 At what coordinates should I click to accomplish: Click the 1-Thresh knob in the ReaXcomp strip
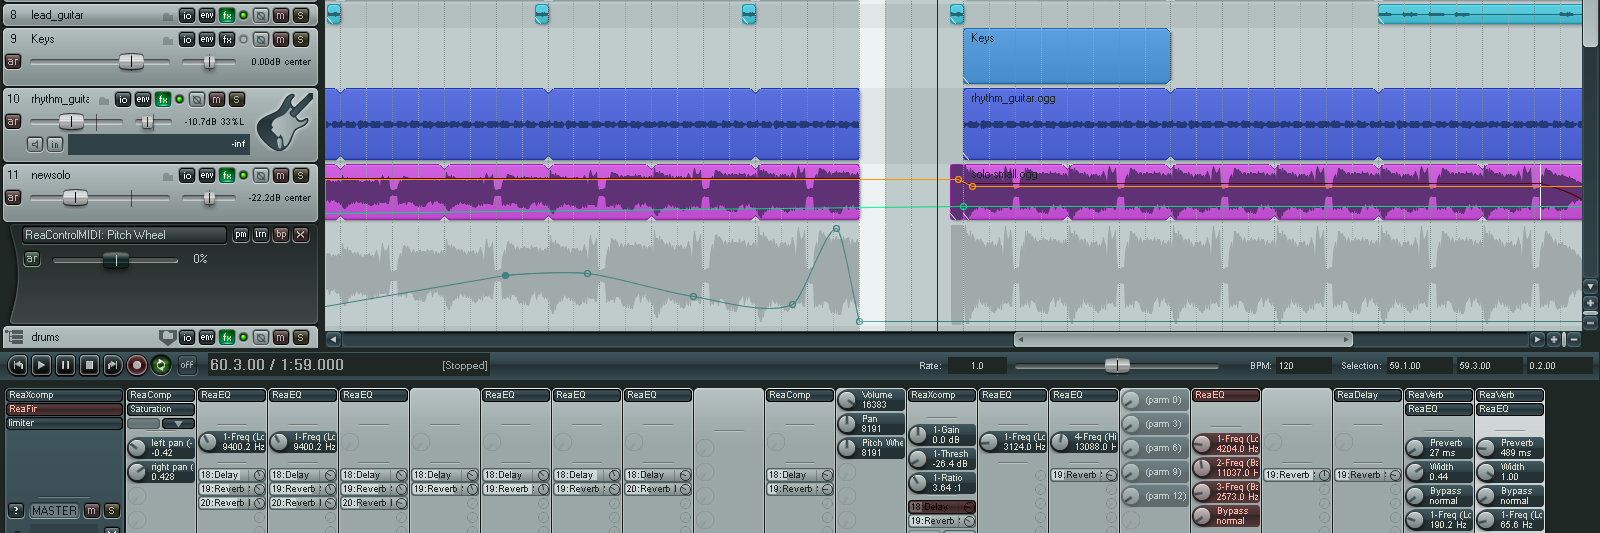pos(918,459)
